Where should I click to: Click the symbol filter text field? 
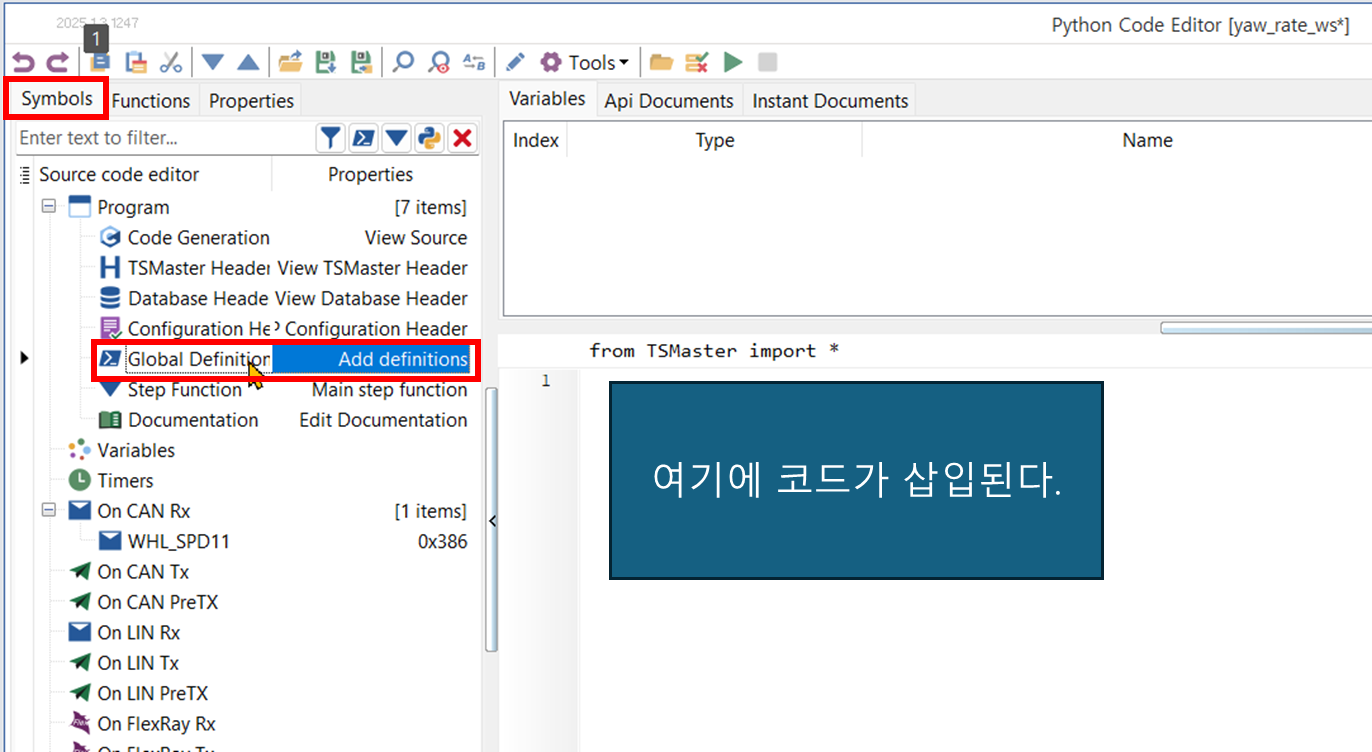coord(165,138)
